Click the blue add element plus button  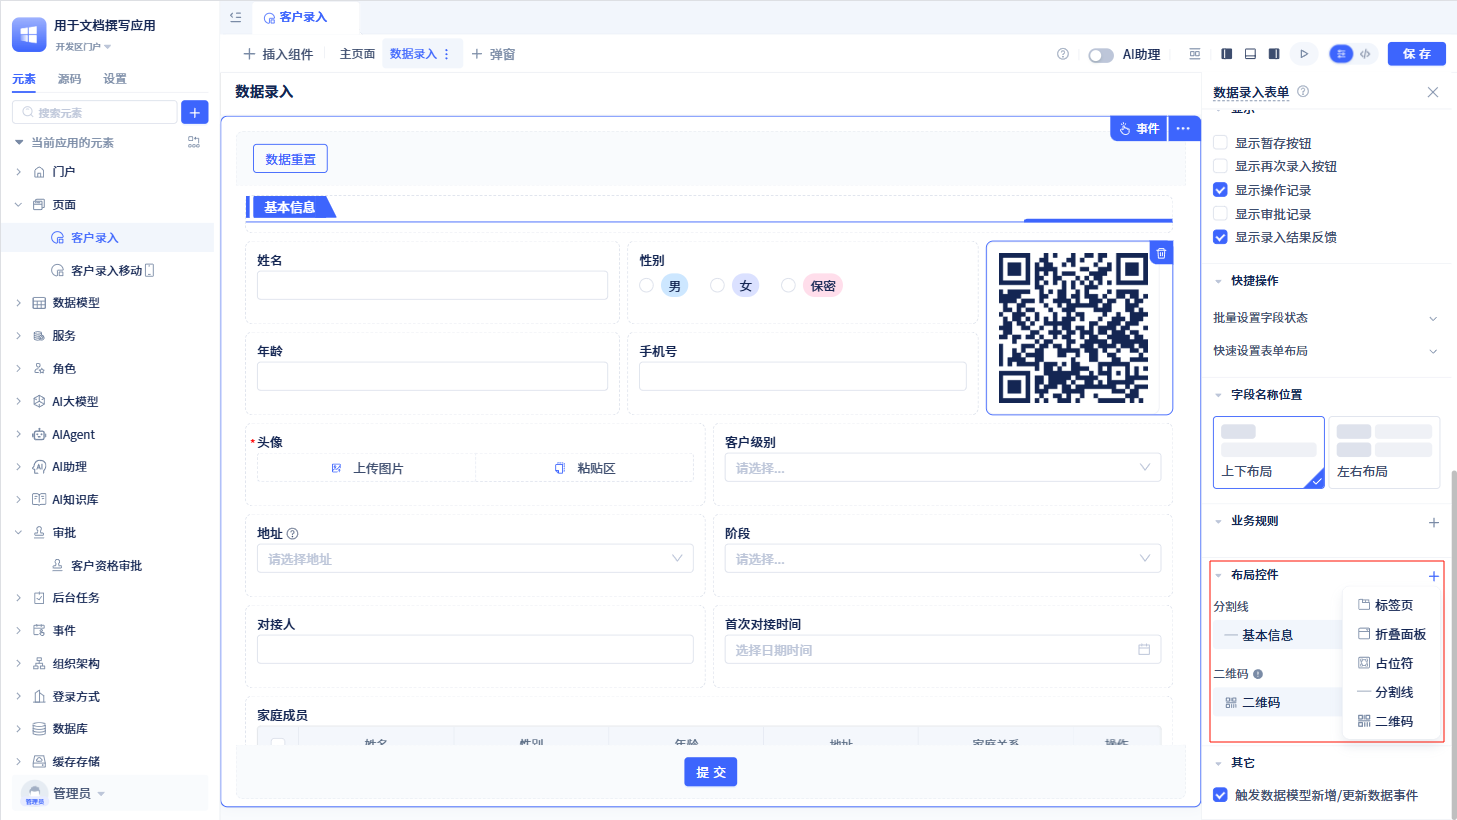click(x=195, y=112)
